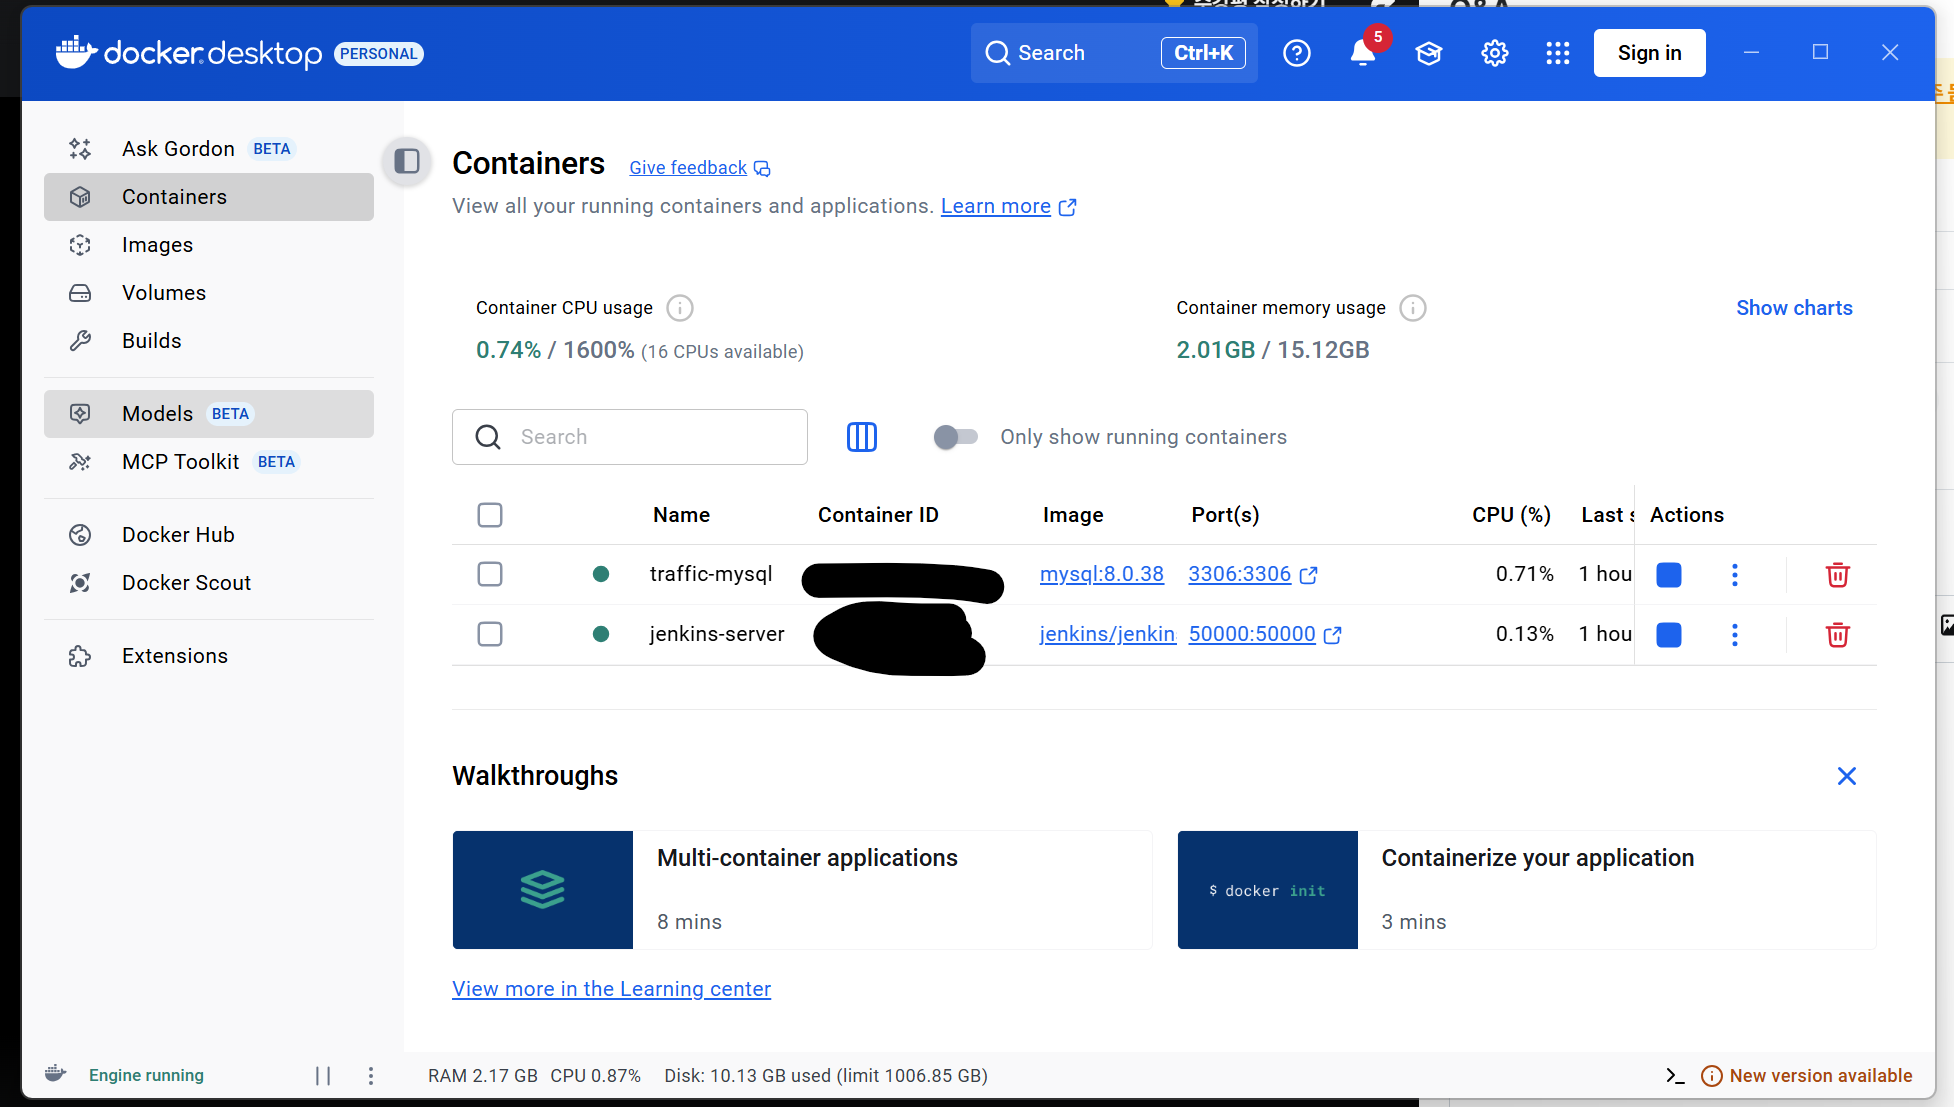Open the apps grid icon

click(1557, 53)
